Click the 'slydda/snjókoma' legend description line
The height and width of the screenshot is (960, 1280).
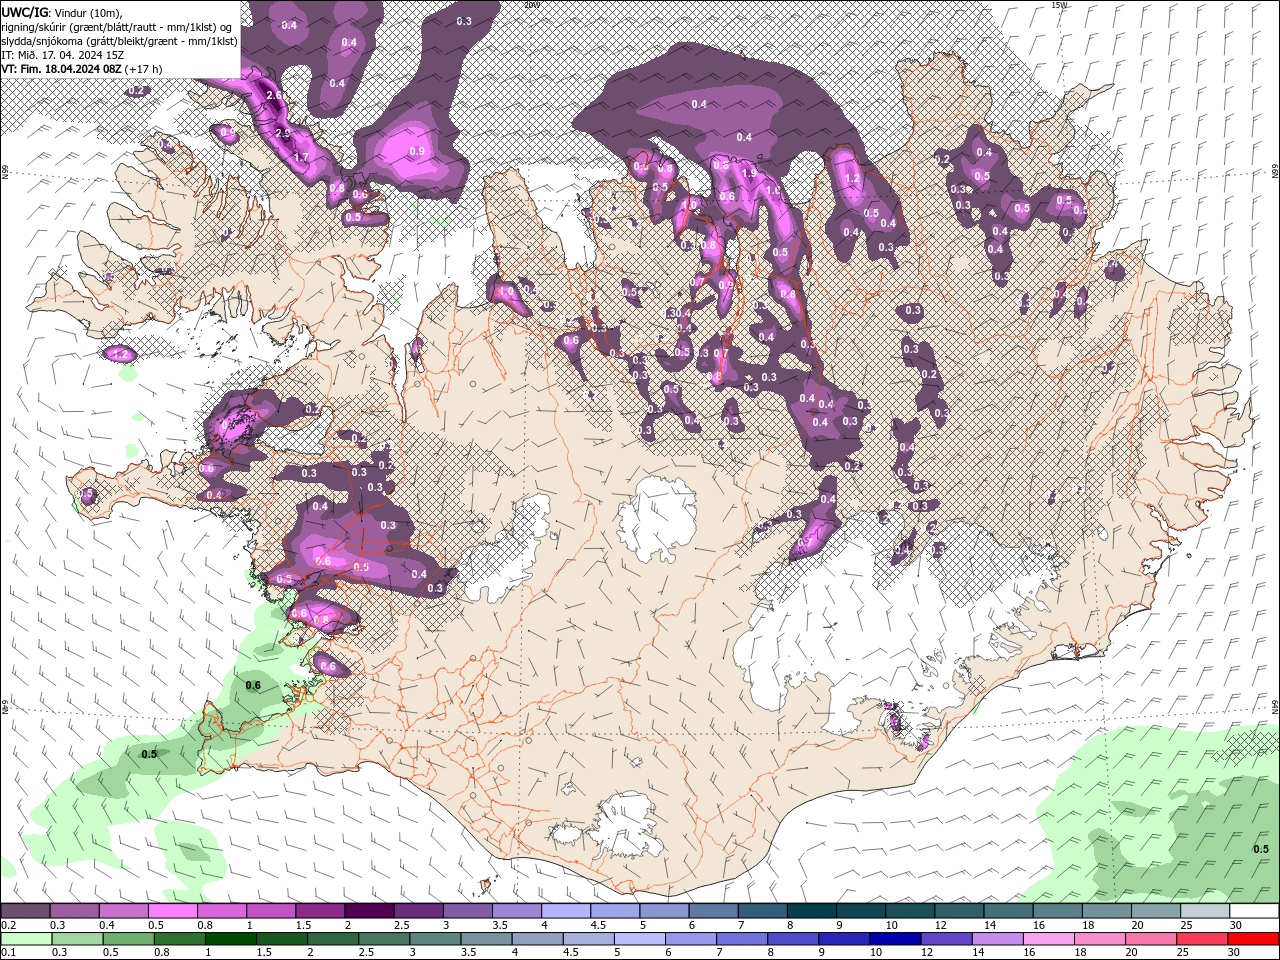click(x=119, y=41)
